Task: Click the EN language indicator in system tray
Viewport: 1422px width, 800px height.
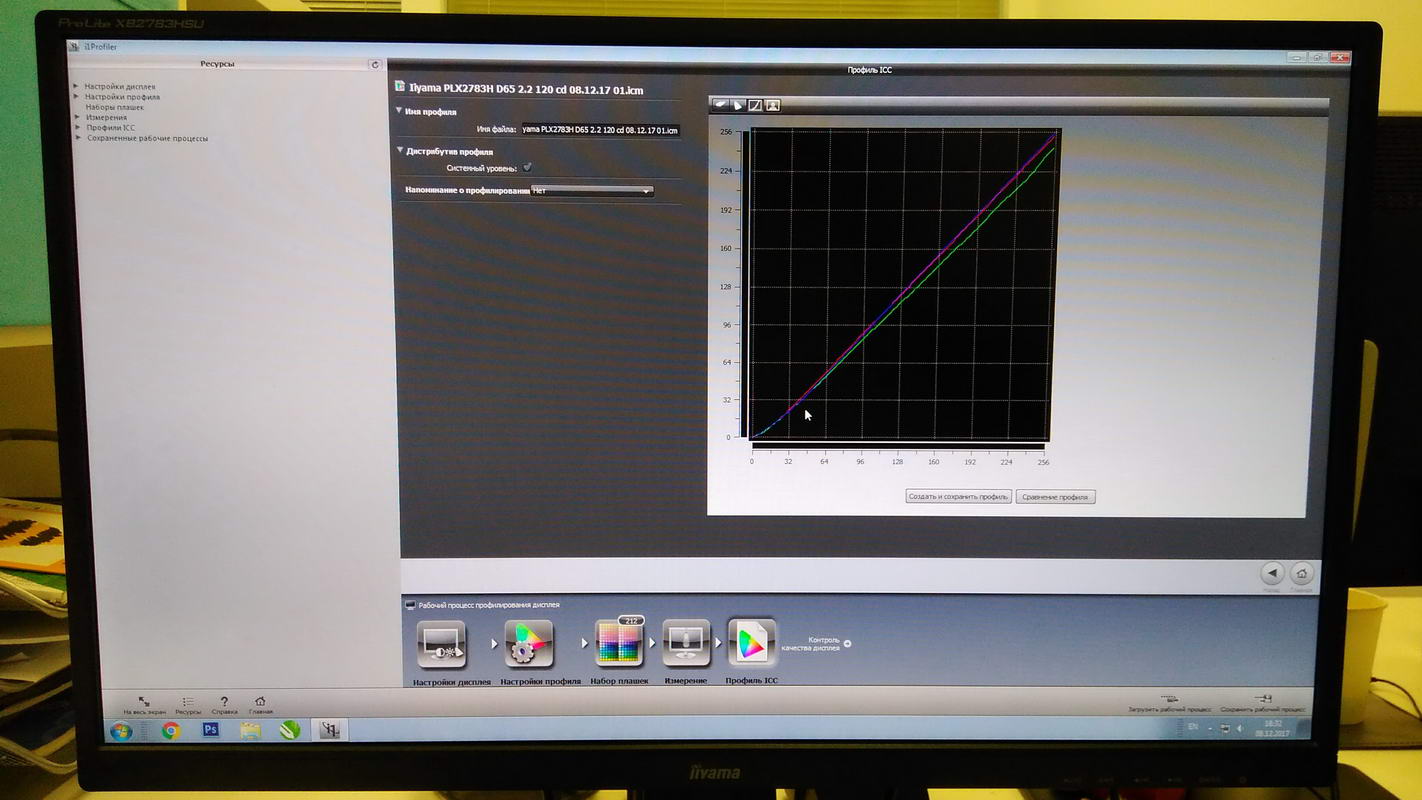Action: [x=1193, y=727]
